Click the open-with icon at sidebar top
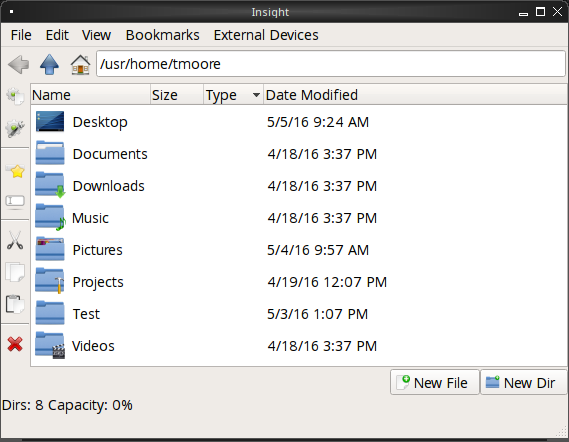 (x=15, y=97)
